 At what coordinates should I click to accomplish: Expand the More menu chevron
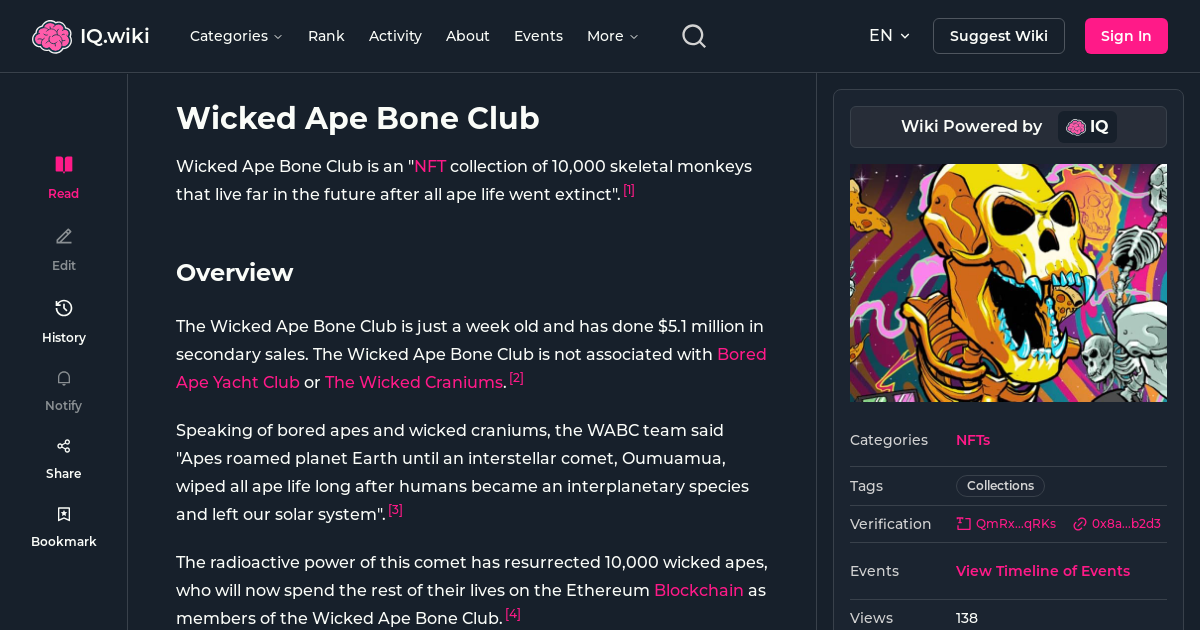pos(612,35)
